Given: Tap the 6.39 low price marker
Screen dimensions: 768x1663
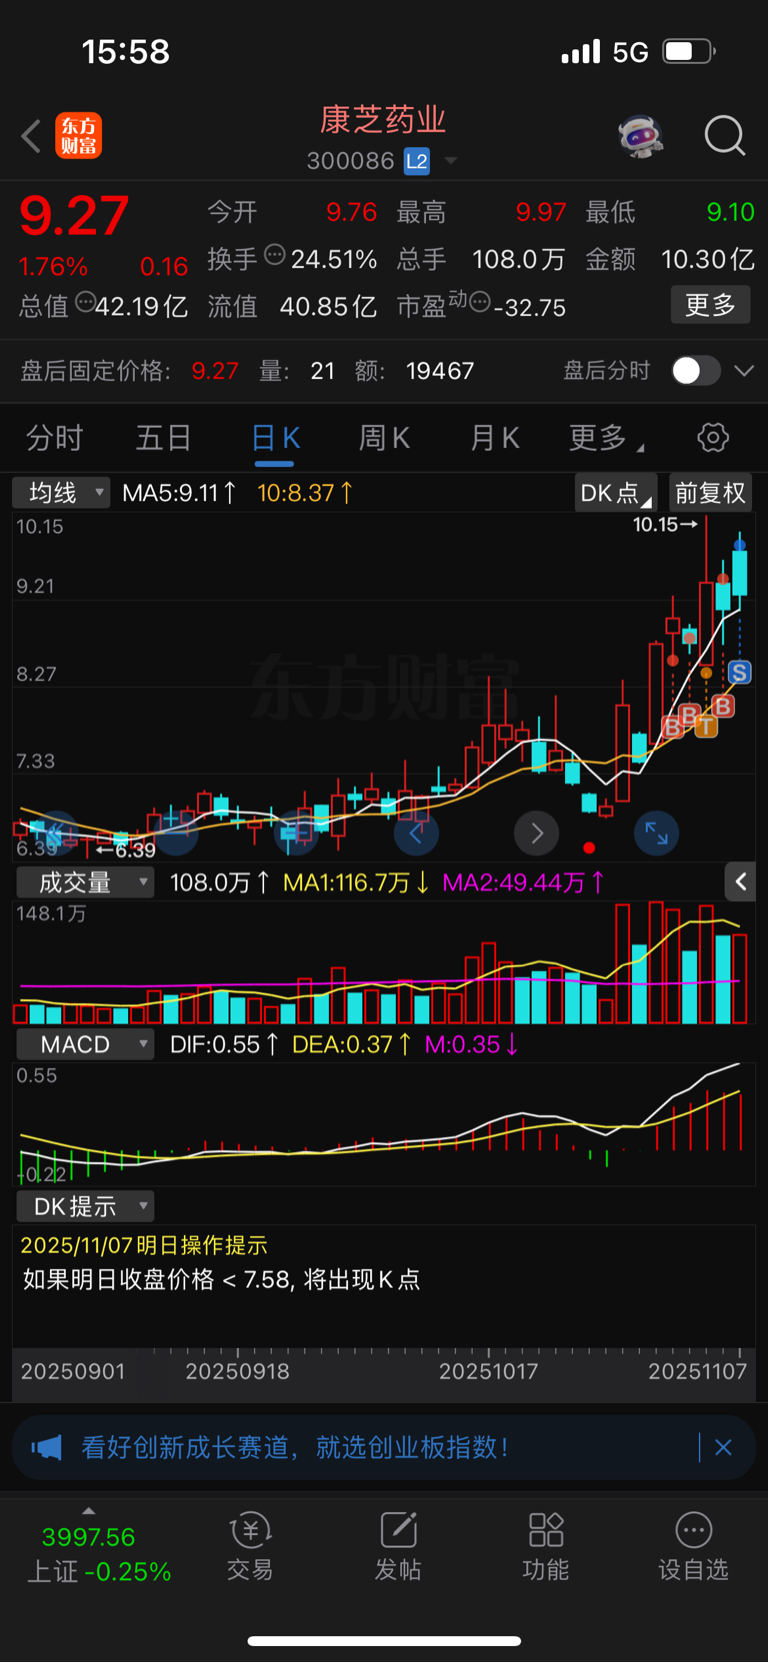Looking at the screenshot, I should point(126,850).
